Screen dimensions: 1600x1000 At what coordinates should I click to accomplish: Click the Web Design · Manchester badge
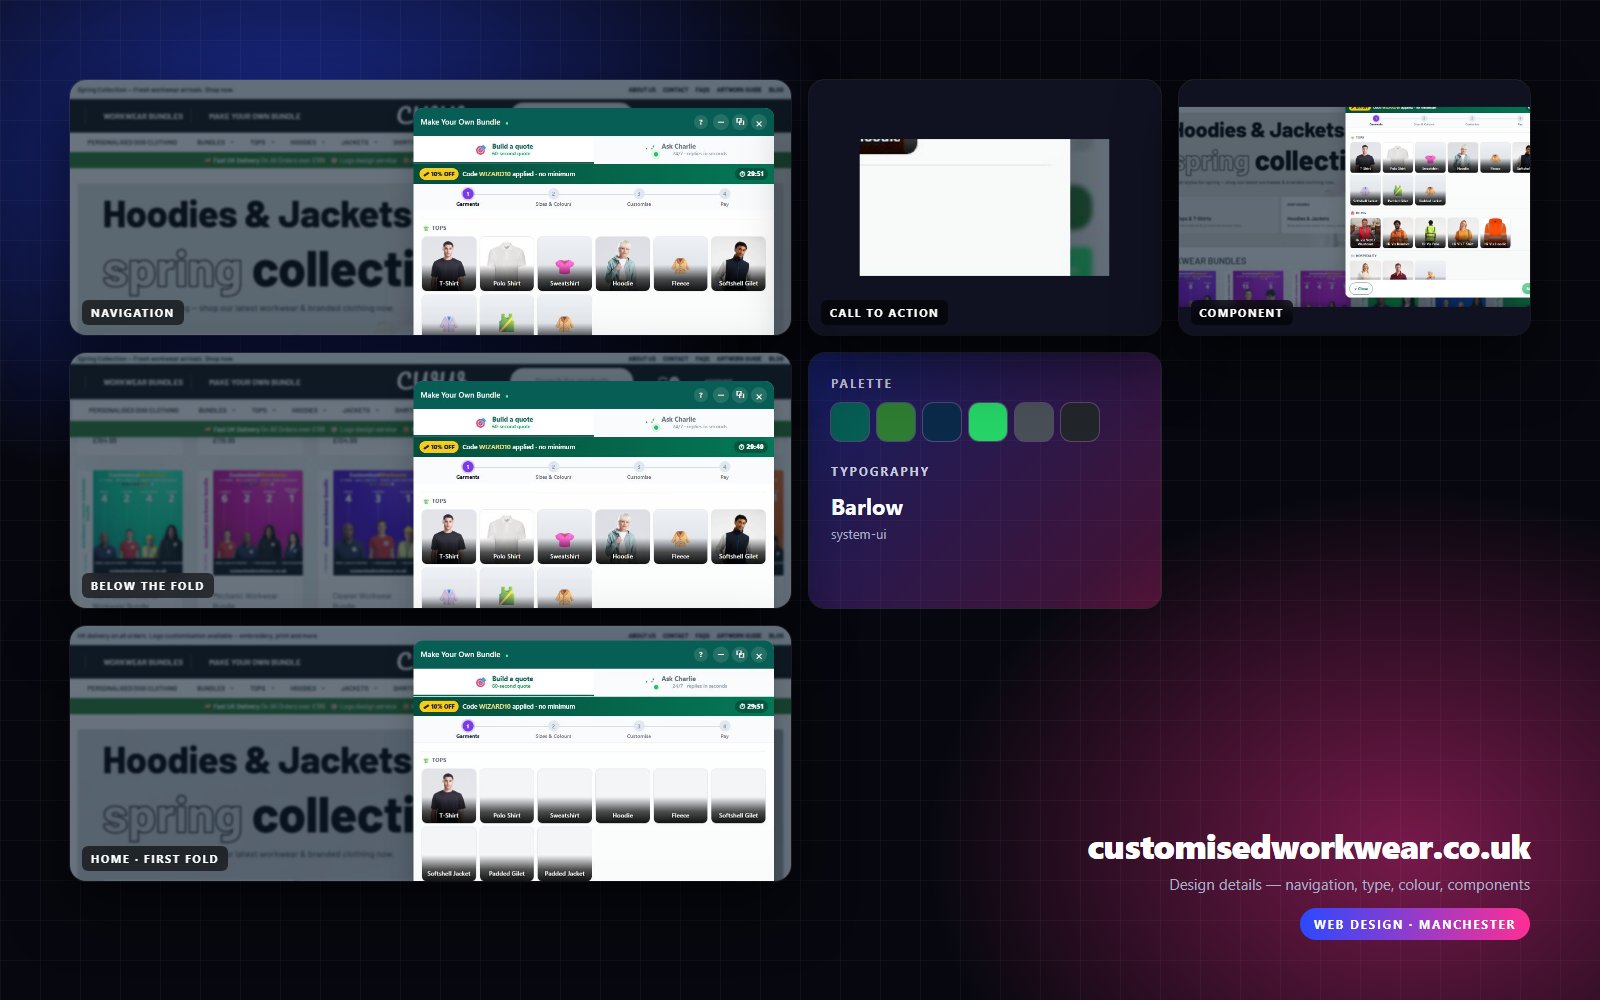1414,924
